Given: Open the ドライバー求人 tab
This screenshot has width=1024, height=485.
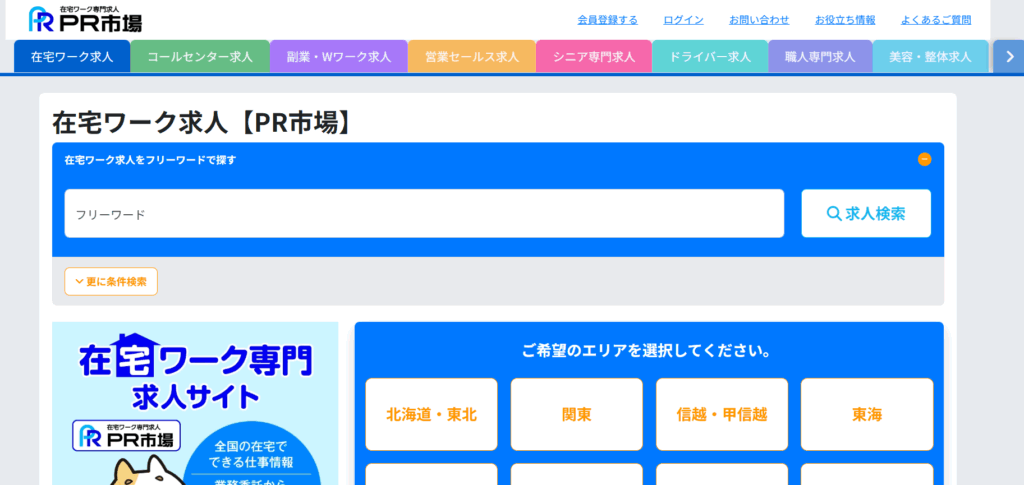Looking at the screenshot, I should [x=709, y=57].
